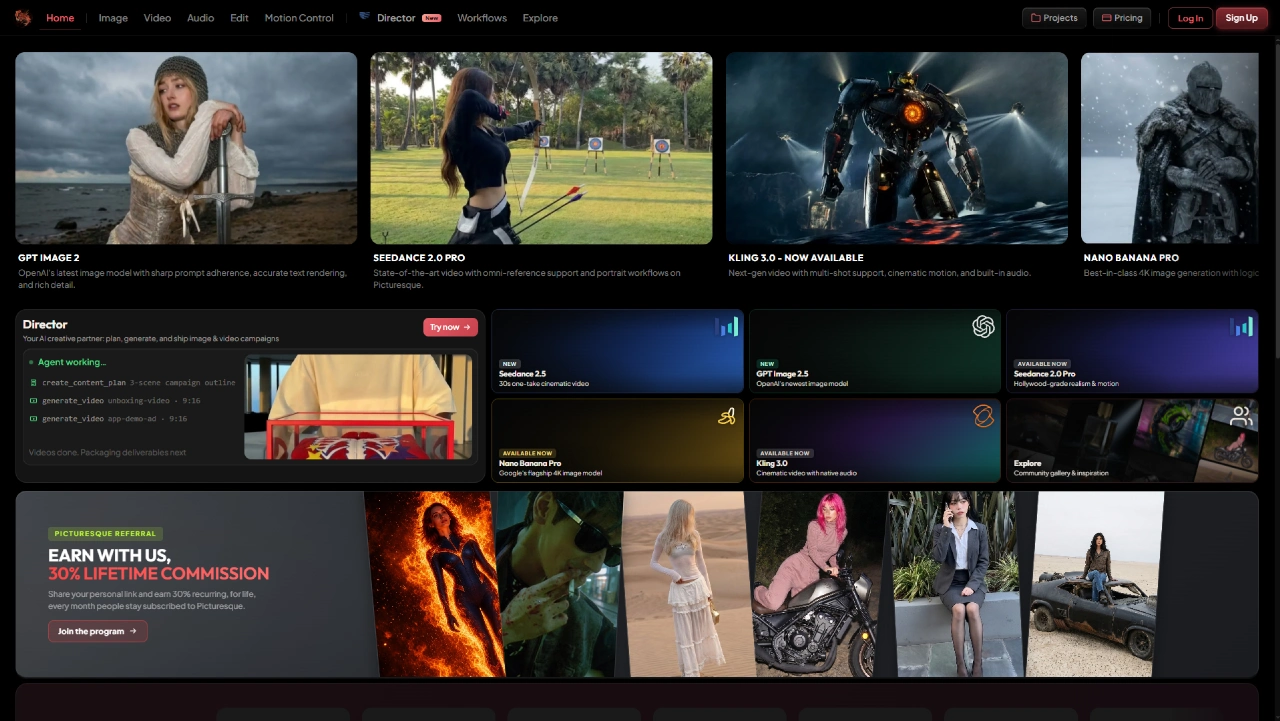Open the Video menu
The image size is (1280, 721).
pos(157,18)
